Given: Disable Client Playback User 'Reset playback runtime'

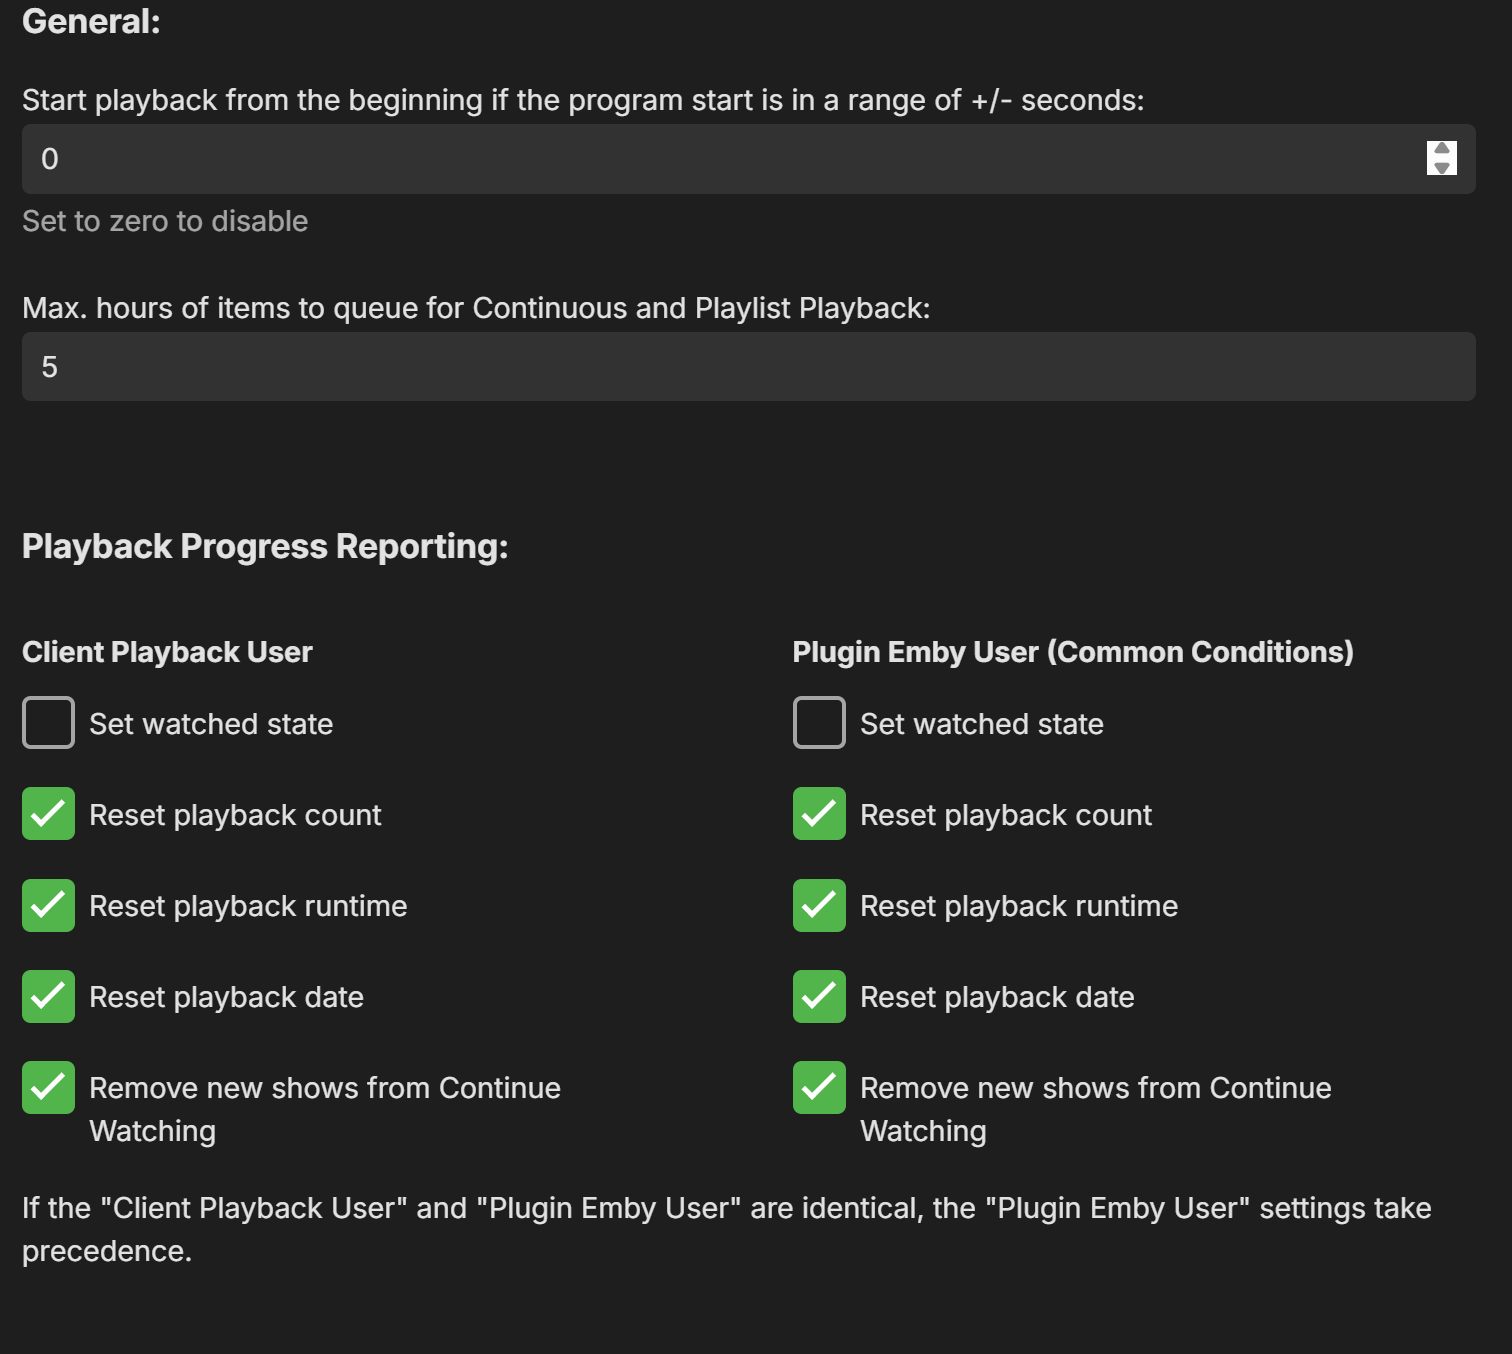Looking at the screenshot, I should (48, 905).
